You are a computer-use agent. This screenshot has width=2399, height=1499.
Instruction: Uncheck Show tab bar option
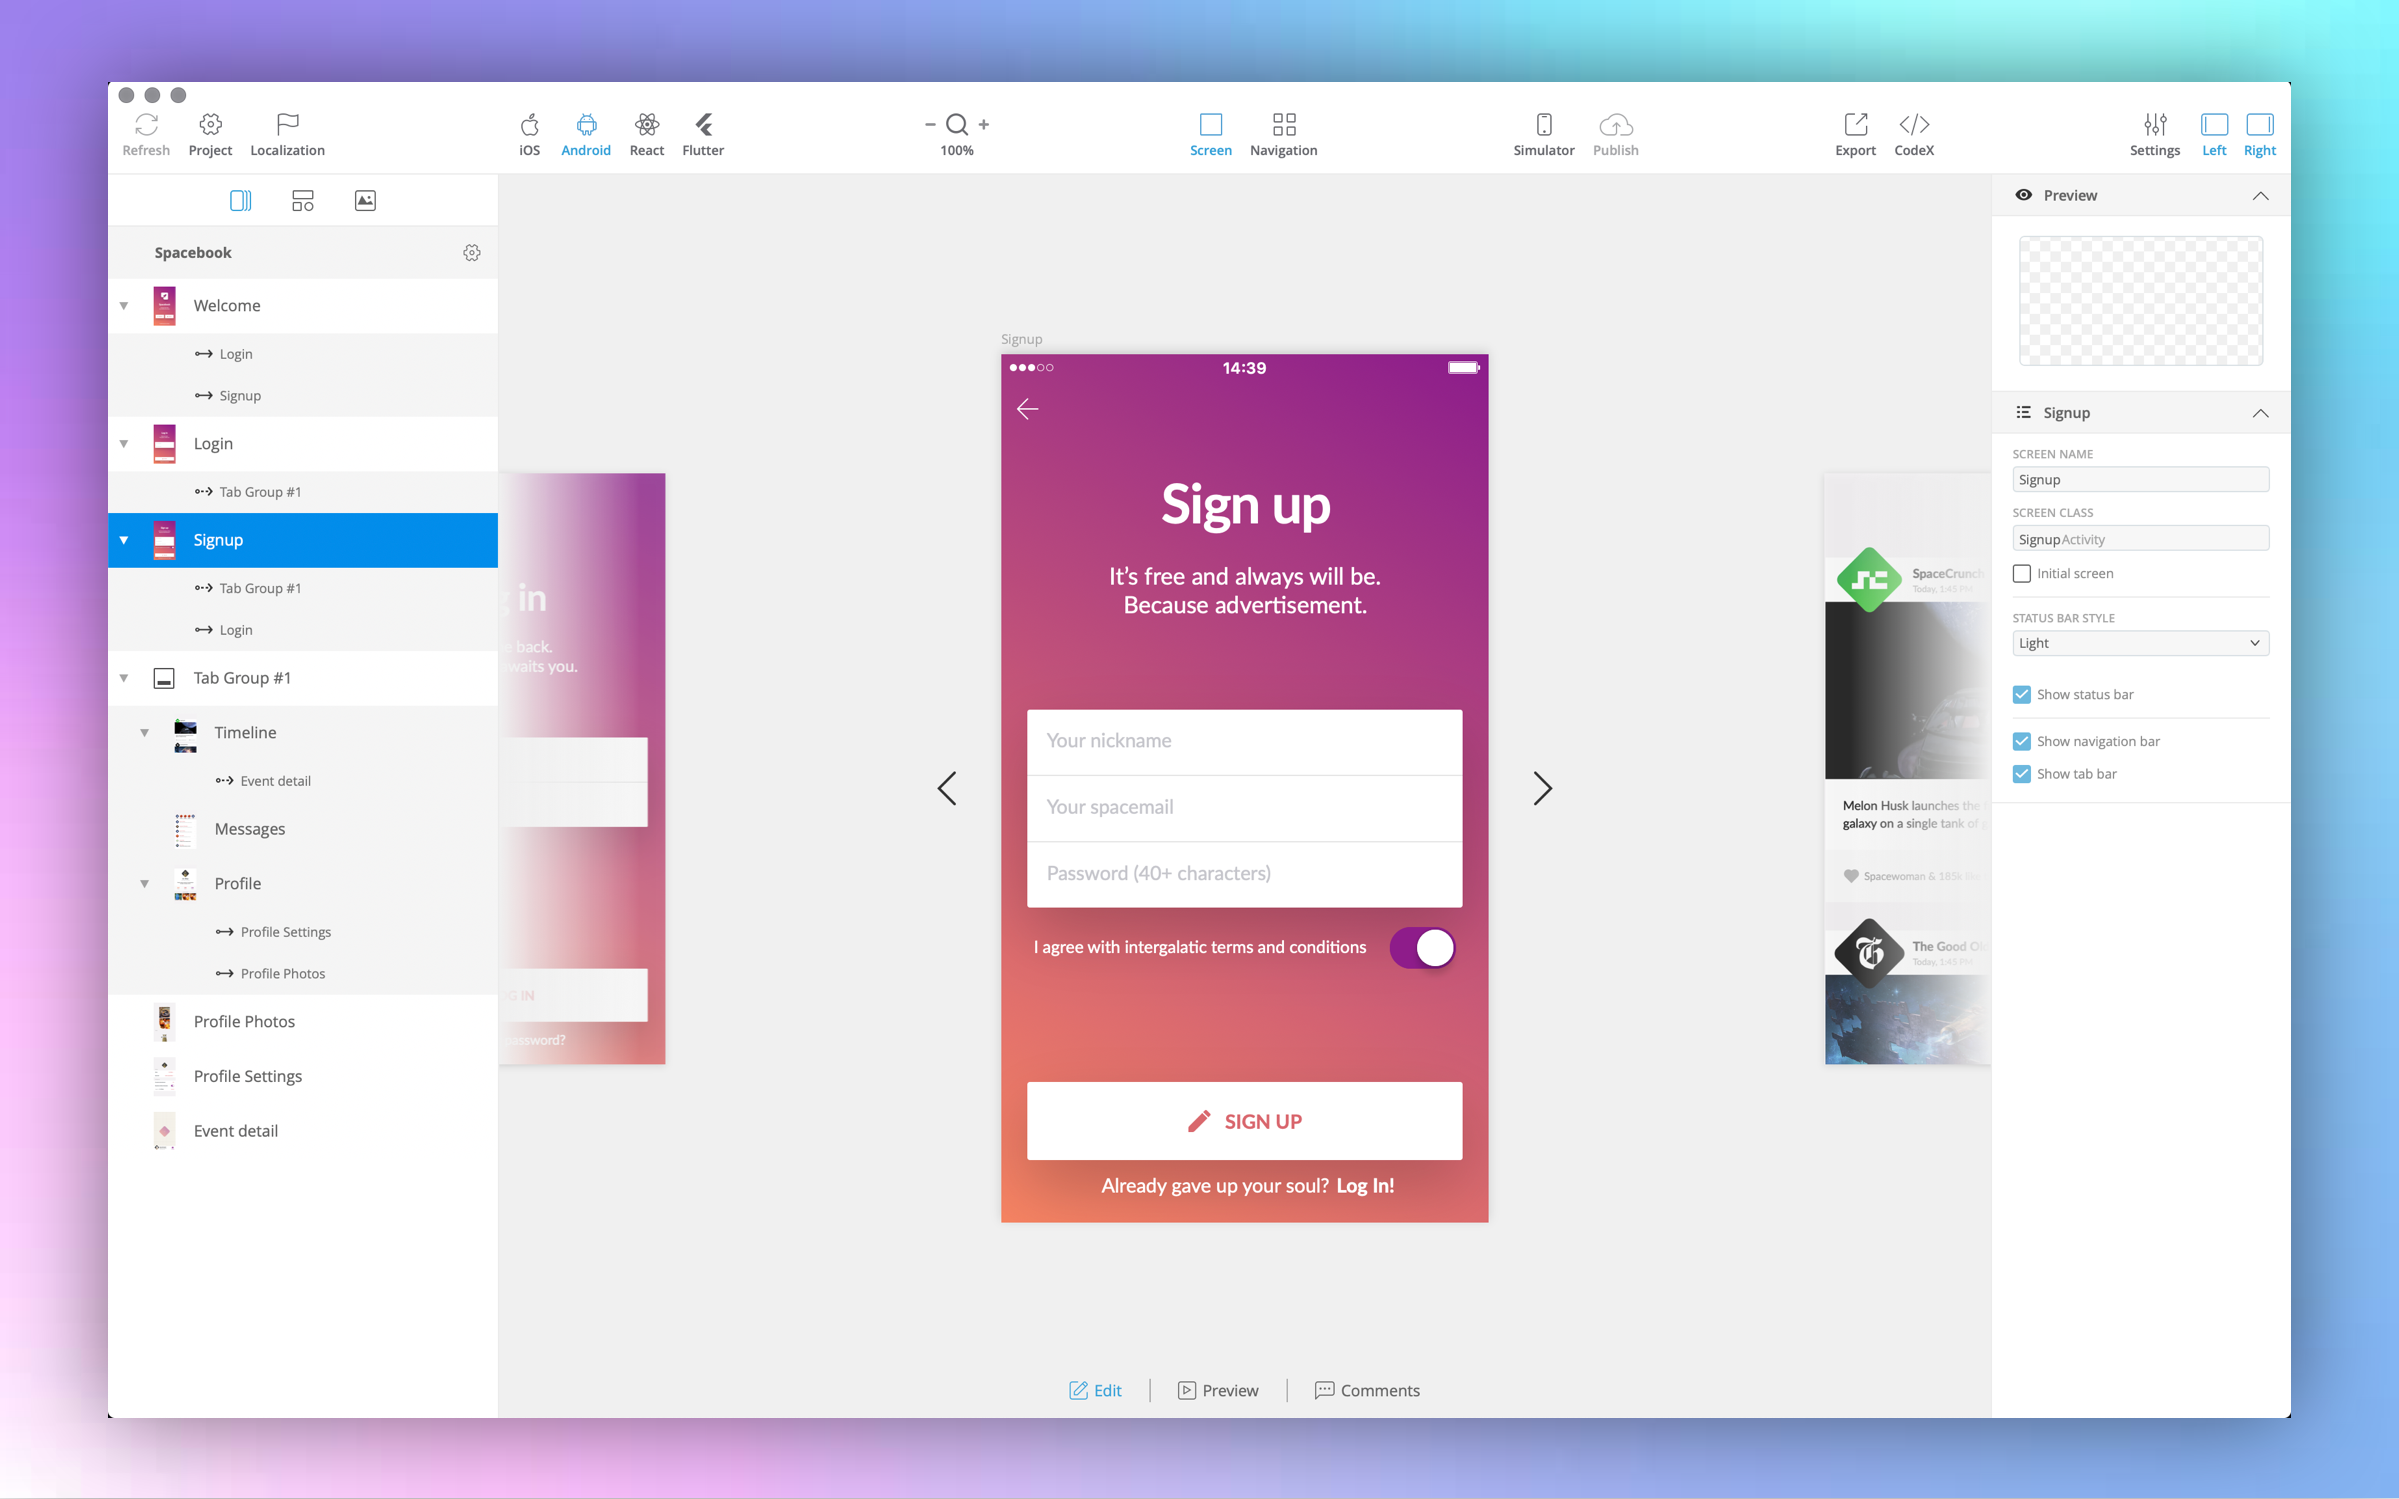click(x=2022, y=774)
